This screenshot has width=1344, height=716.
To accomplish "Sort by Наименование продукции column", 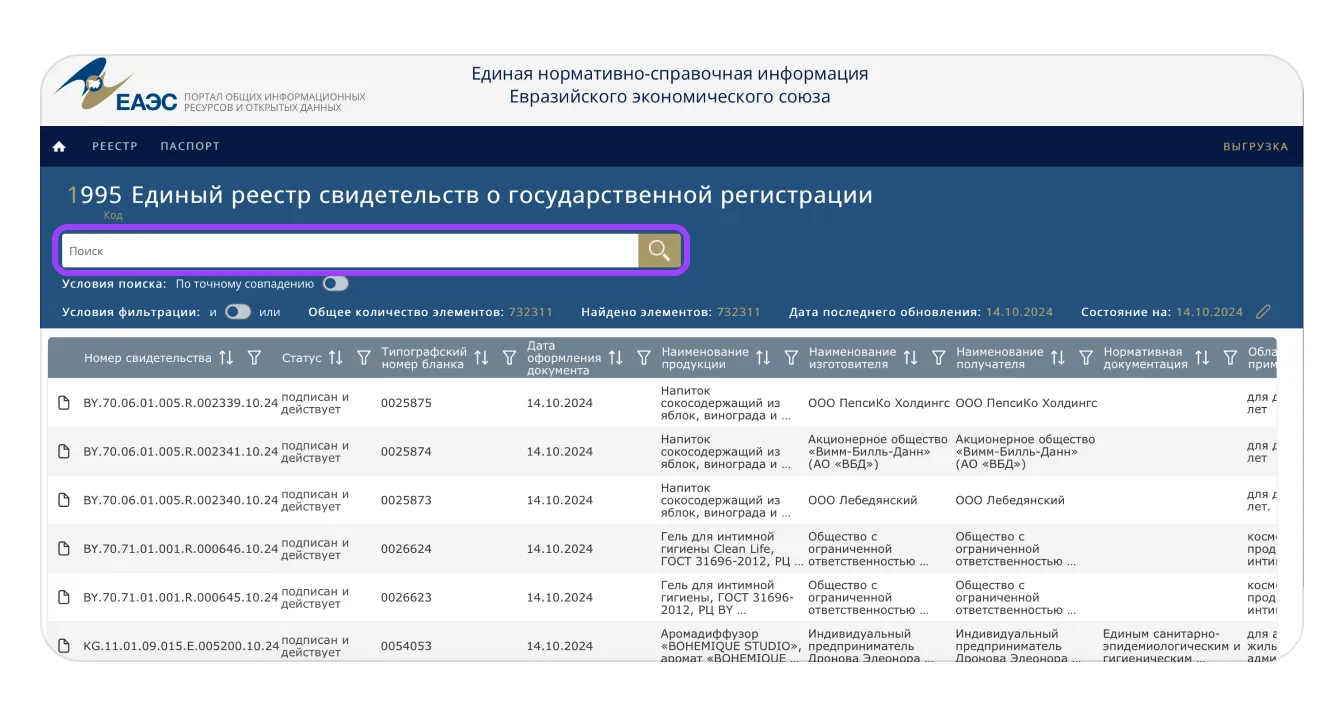I will point(763,358).
